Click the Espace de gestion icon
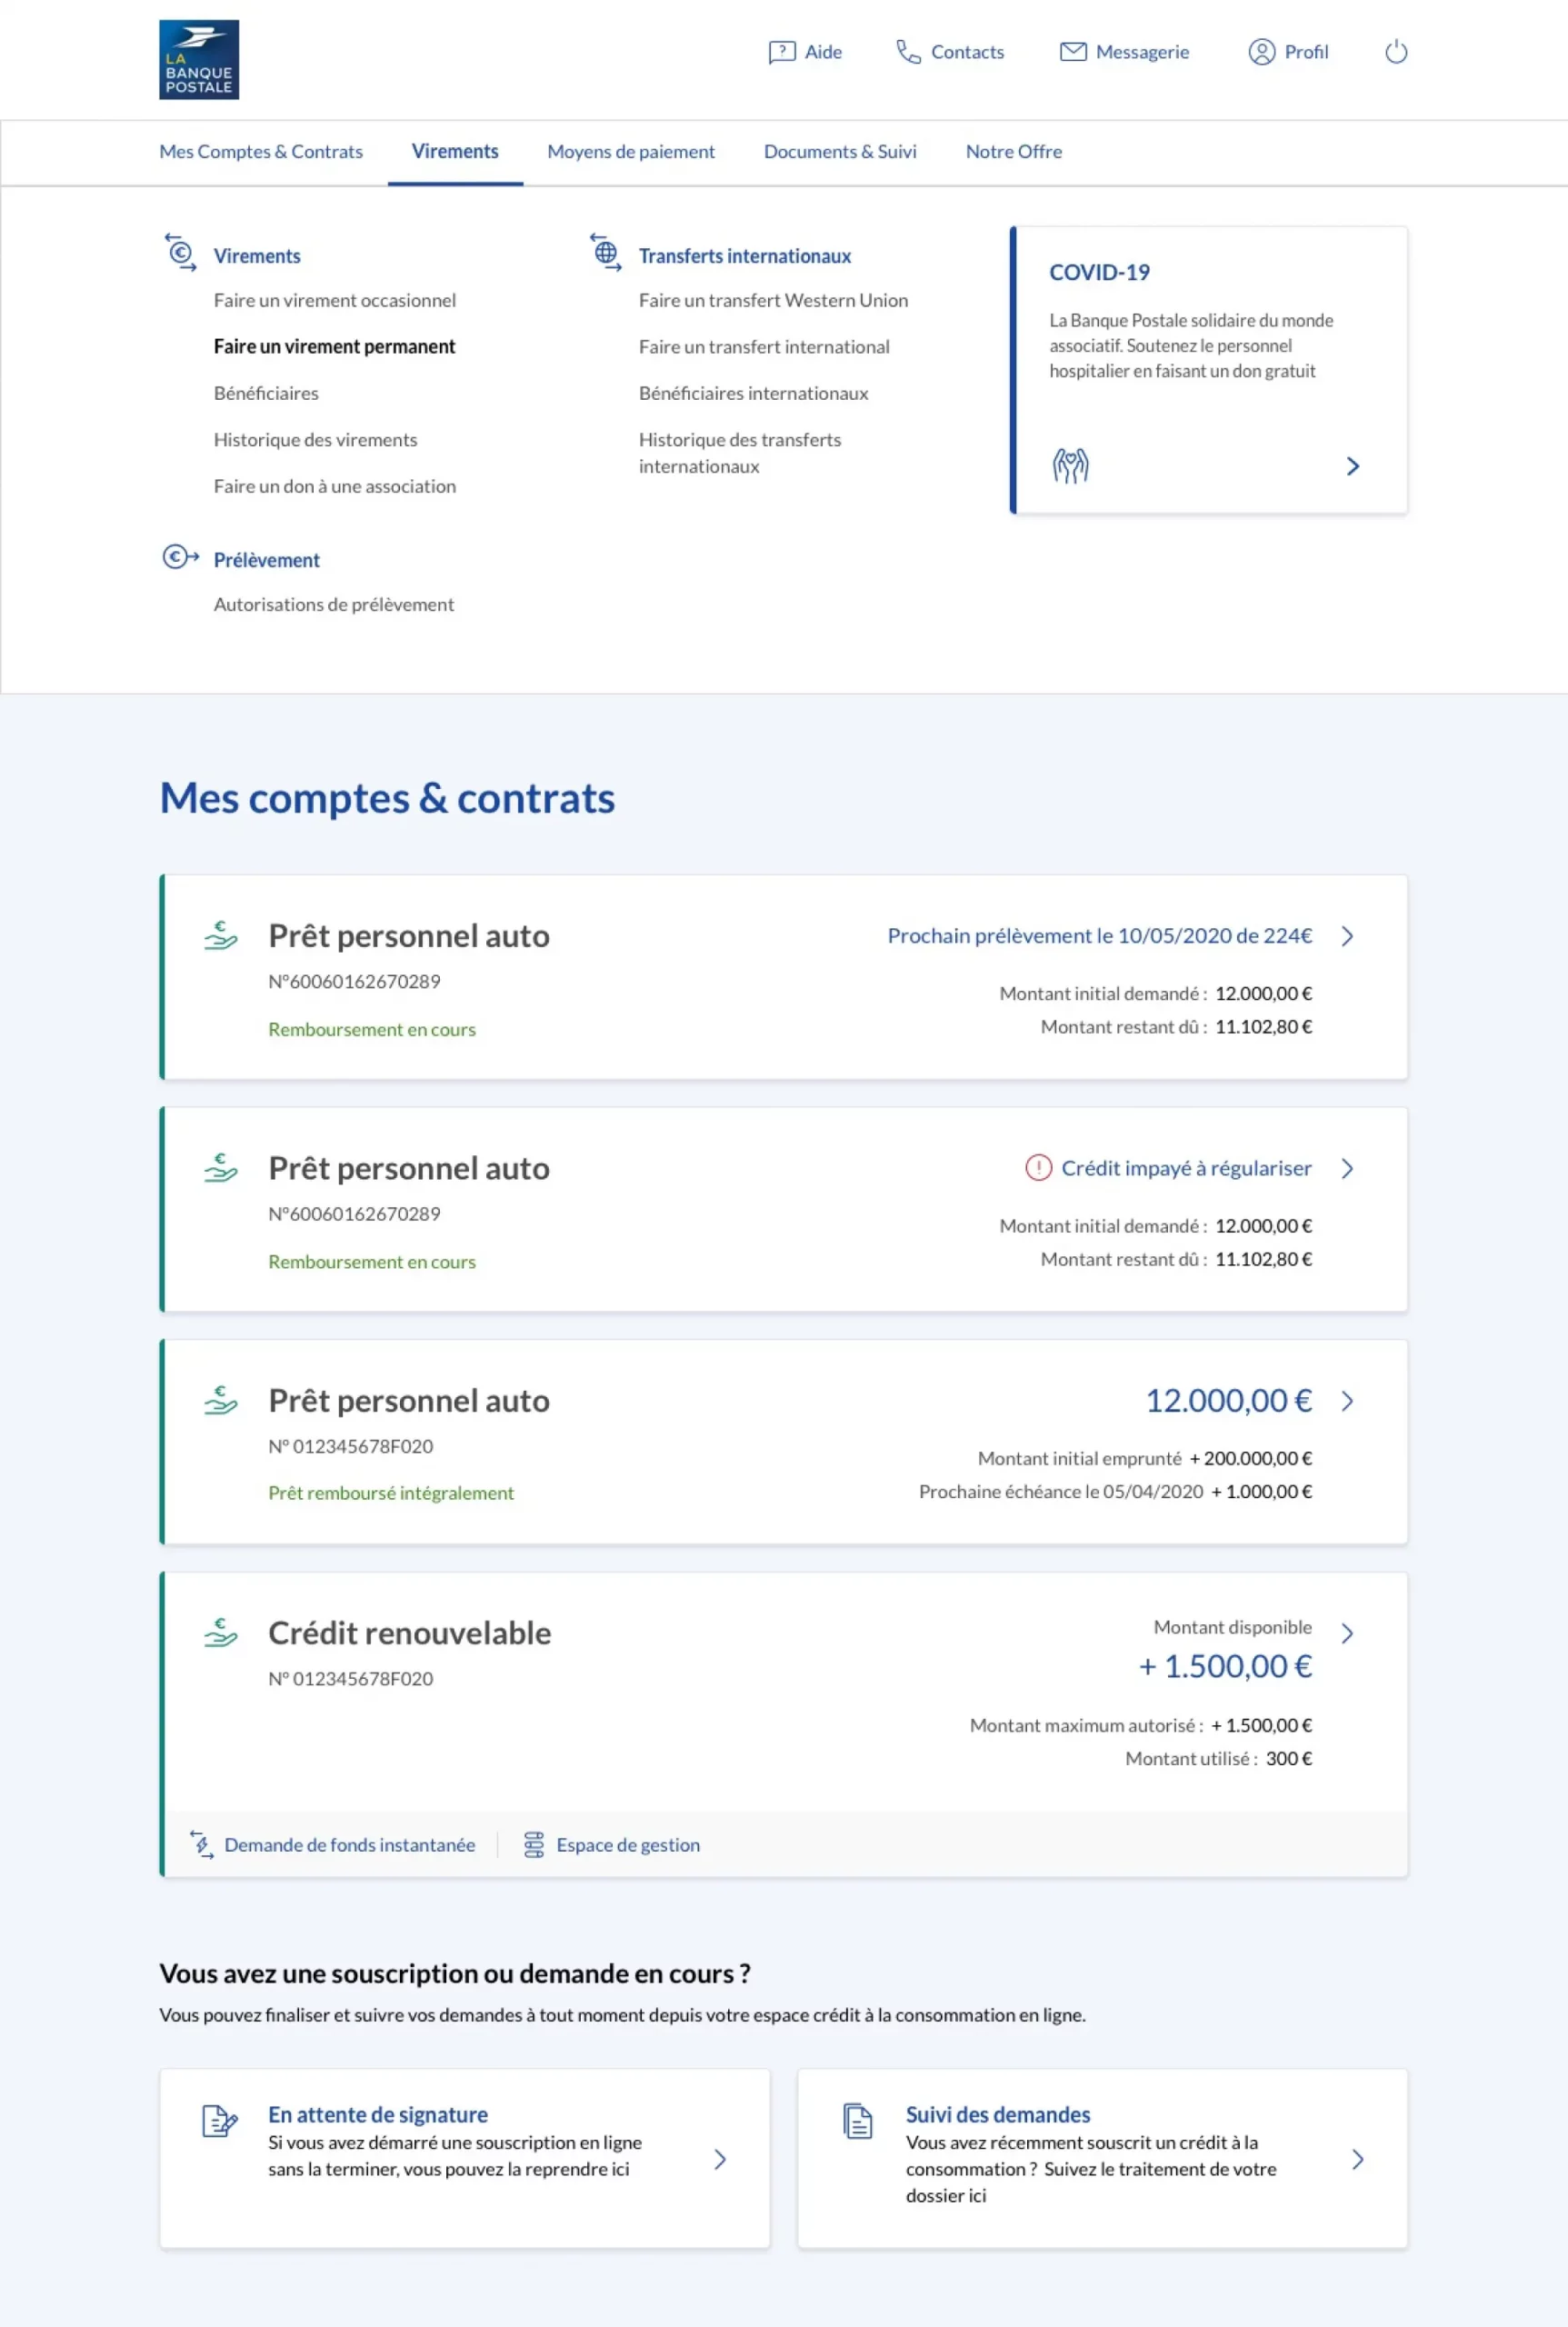 534,1844
